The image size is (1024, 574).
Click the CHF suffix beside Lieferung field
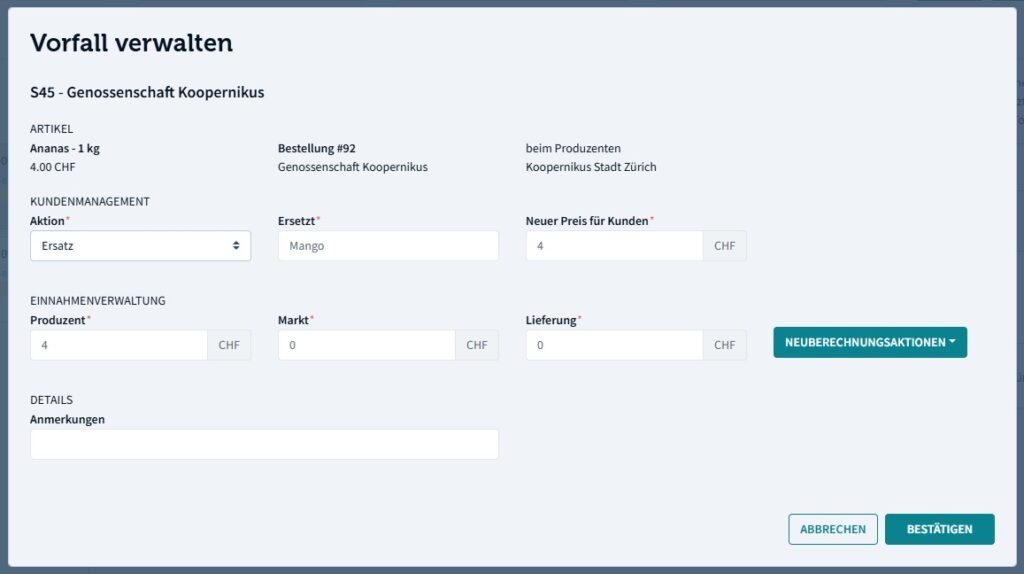(x=725, y=345)
